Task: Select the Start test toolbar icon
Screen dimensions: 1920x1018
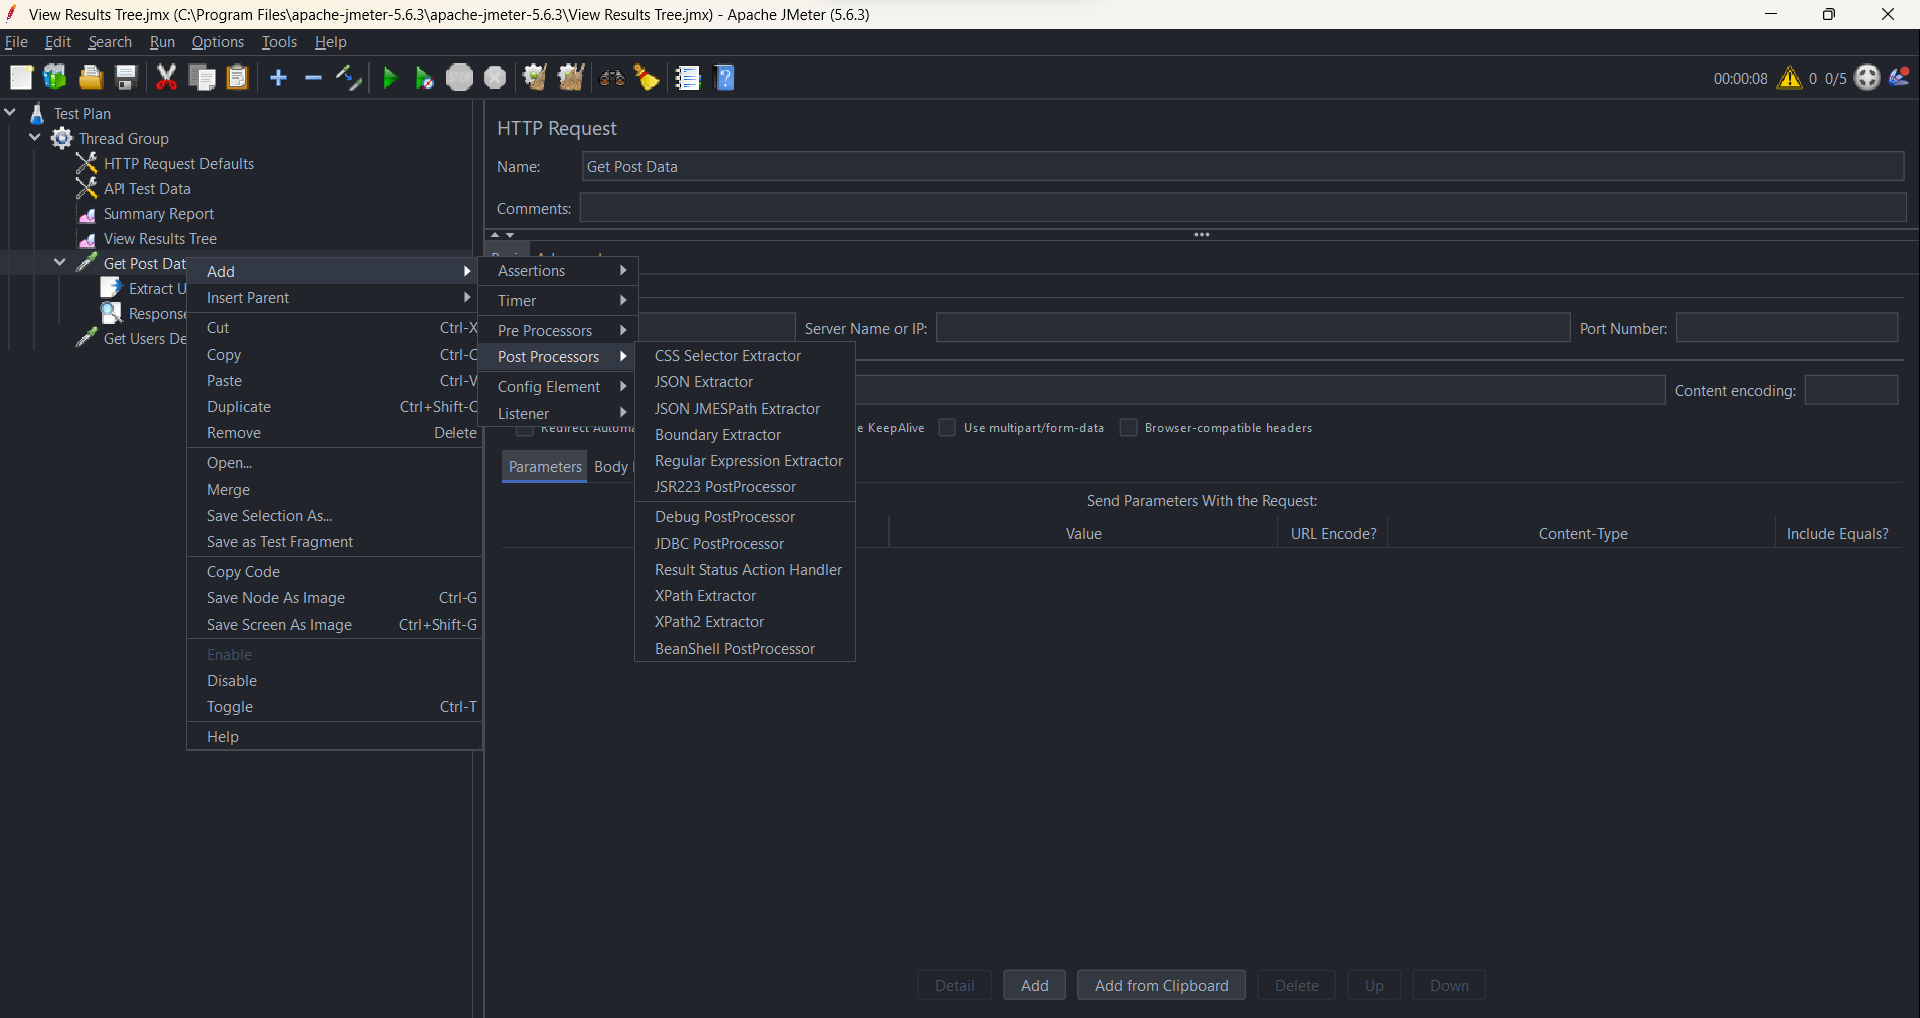Action: click(389, 77)
